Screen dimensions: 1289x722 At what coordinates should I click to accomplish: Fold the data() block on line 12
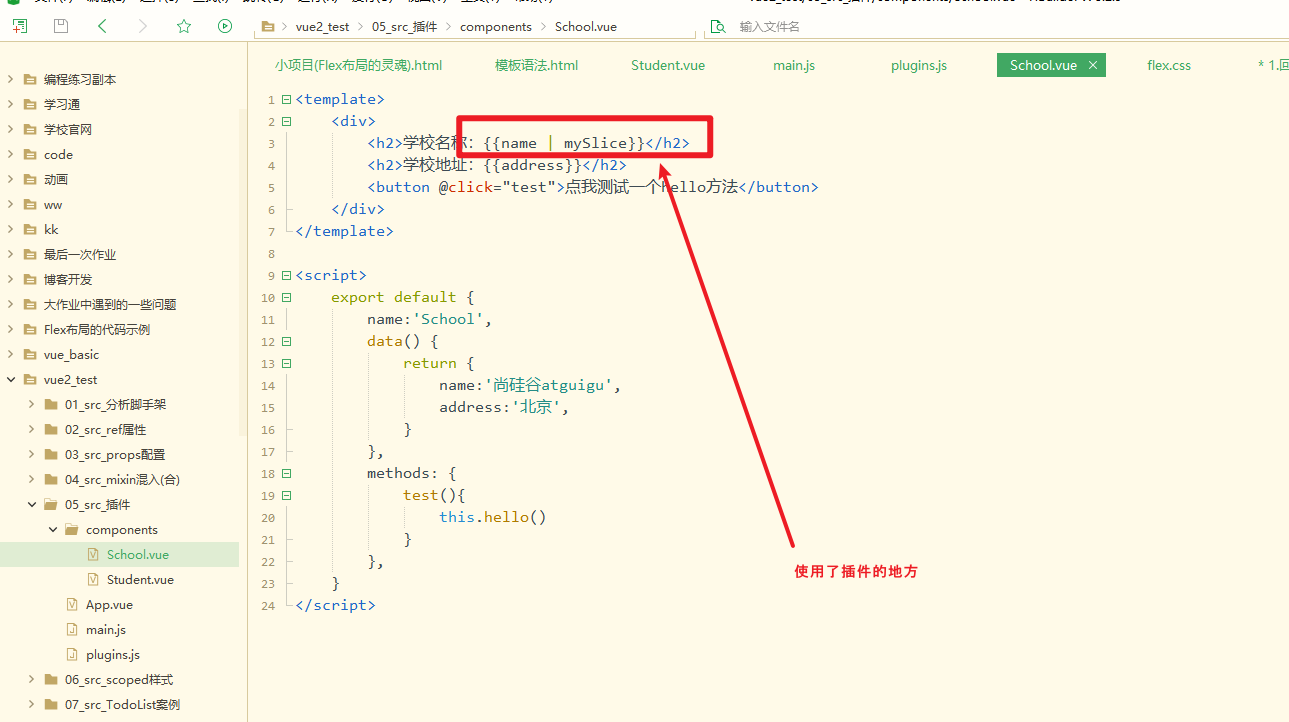pyautogui.click(x=287, y=342)
